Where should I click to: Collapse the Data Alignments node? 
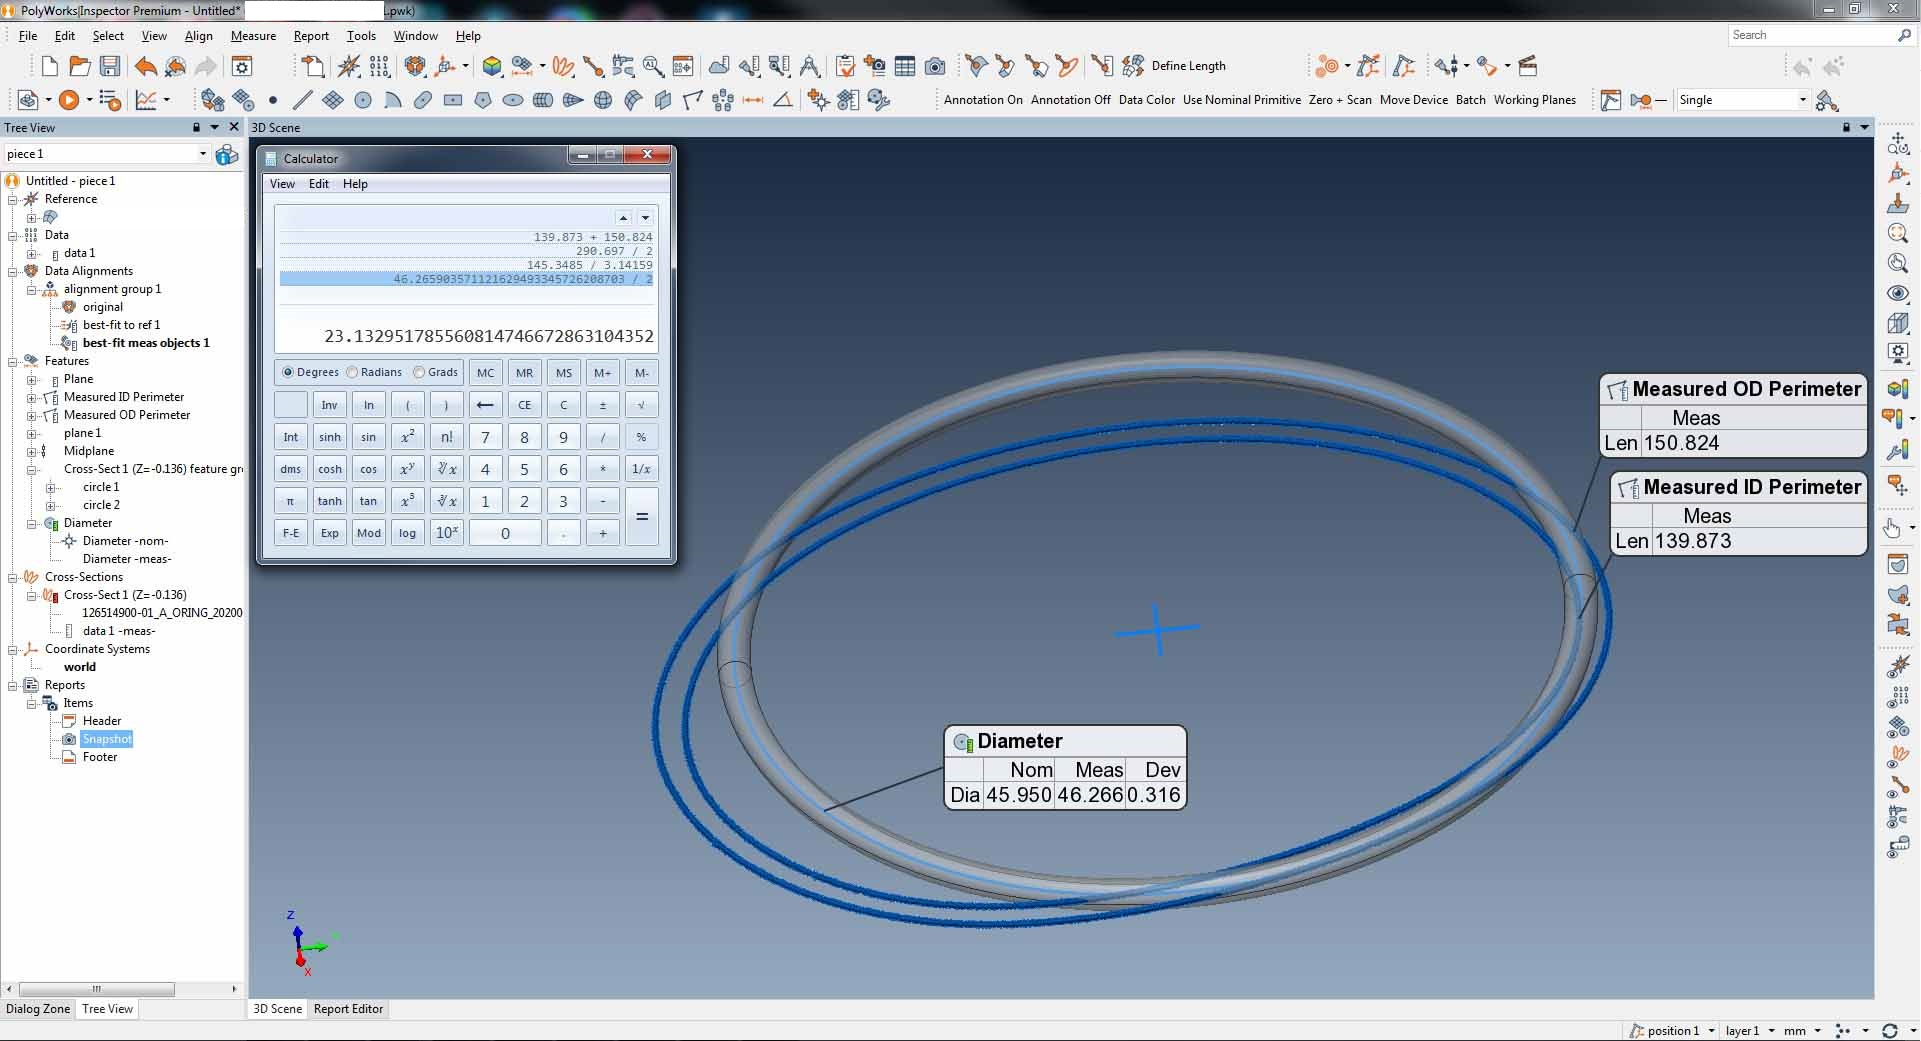(14, 271)
